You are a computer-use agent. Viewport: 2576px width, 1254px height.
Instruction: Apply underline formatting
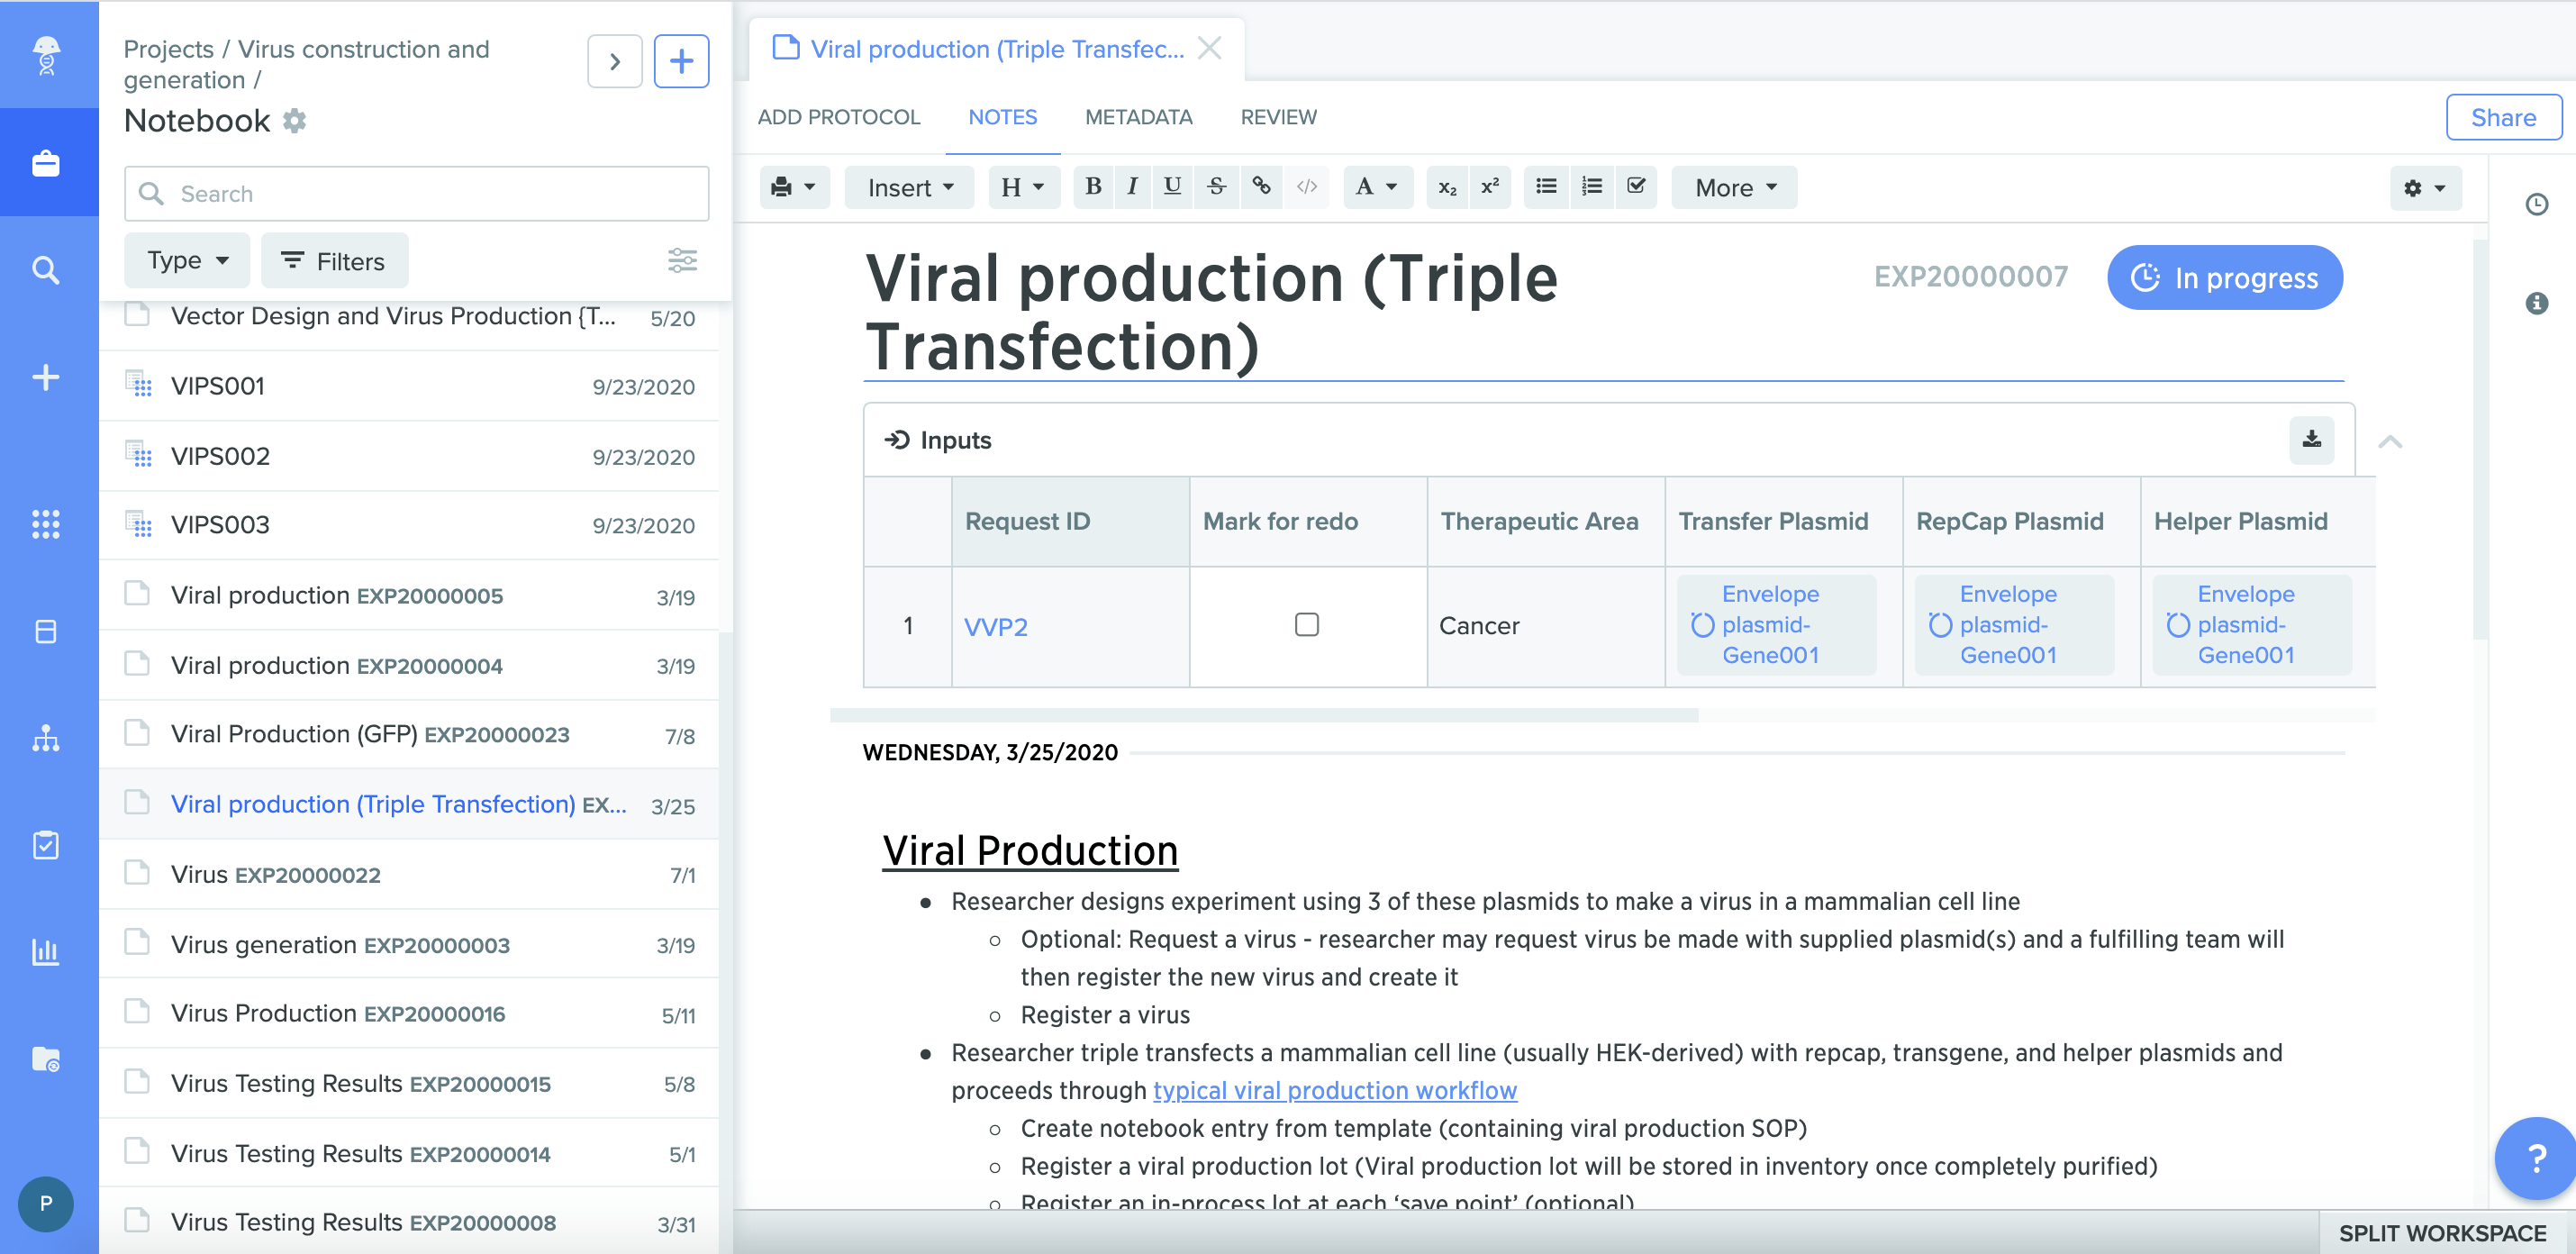click(x=1172, y=187)
